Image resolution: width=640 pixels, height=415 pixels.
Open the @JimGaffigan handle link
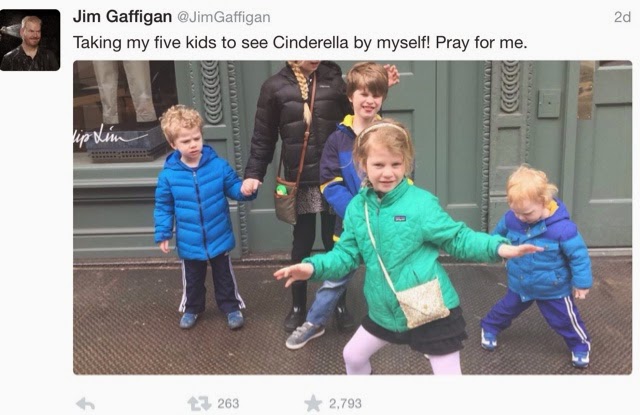pos(223,17)
